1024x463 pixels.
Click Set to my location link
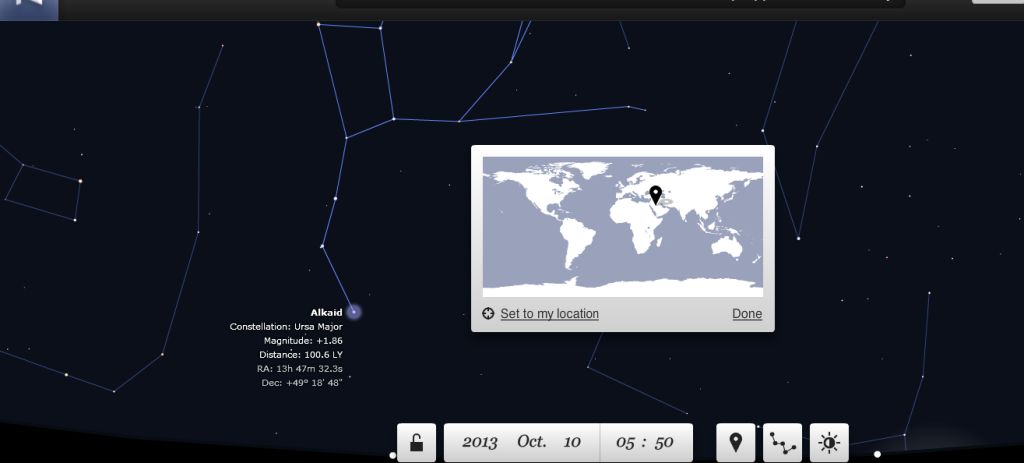(549, 314)
